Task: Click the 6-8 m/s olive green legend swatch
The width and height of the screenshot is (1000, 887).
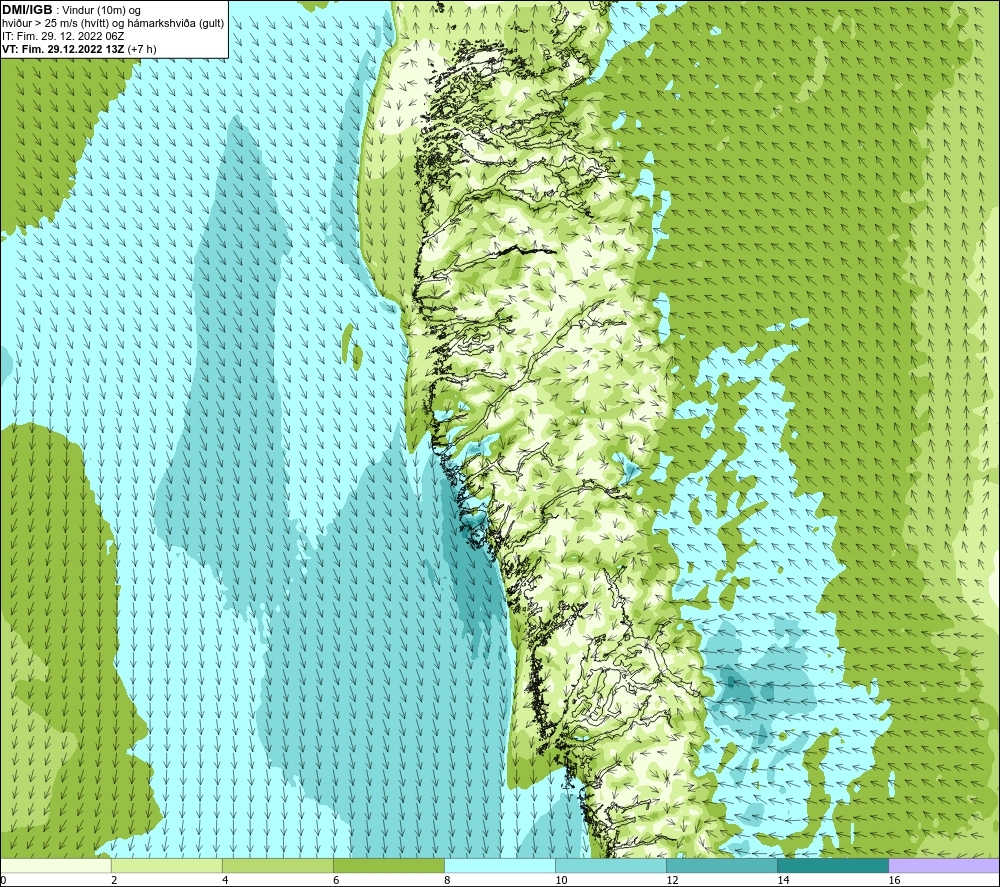Action: tap(389, 865)
